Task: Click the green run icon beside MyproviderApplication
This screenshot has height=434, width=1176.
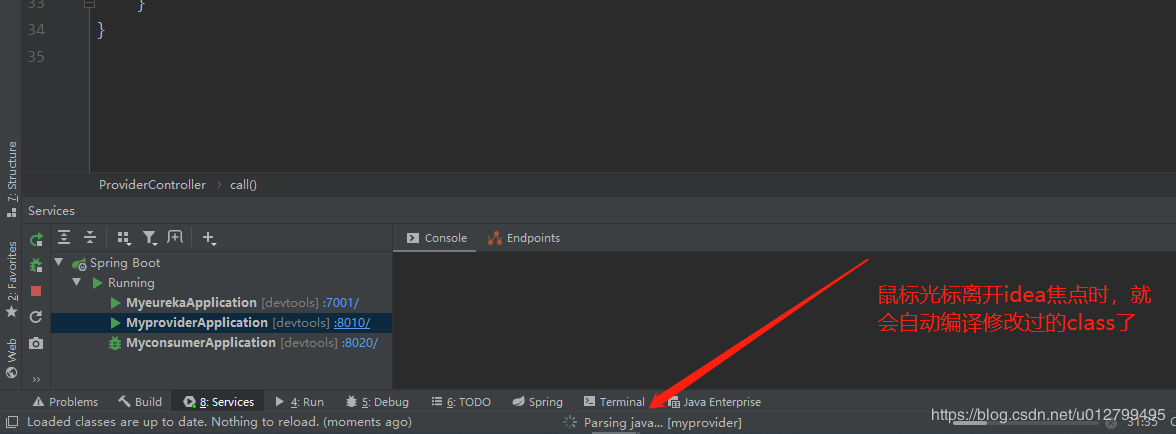Action: coord(116,323)
